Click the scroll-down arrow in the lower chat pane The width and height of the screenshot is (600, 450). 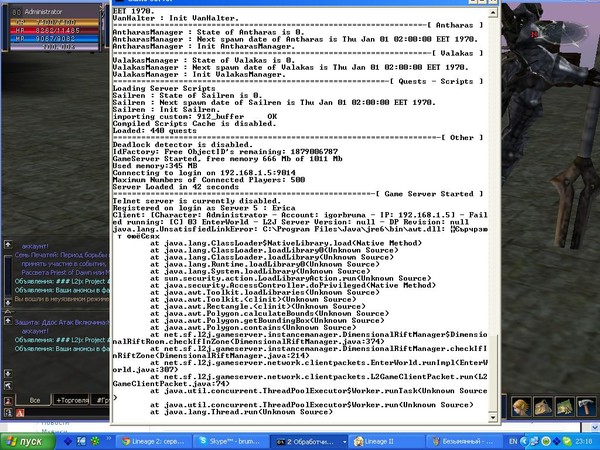coord(8,373)
